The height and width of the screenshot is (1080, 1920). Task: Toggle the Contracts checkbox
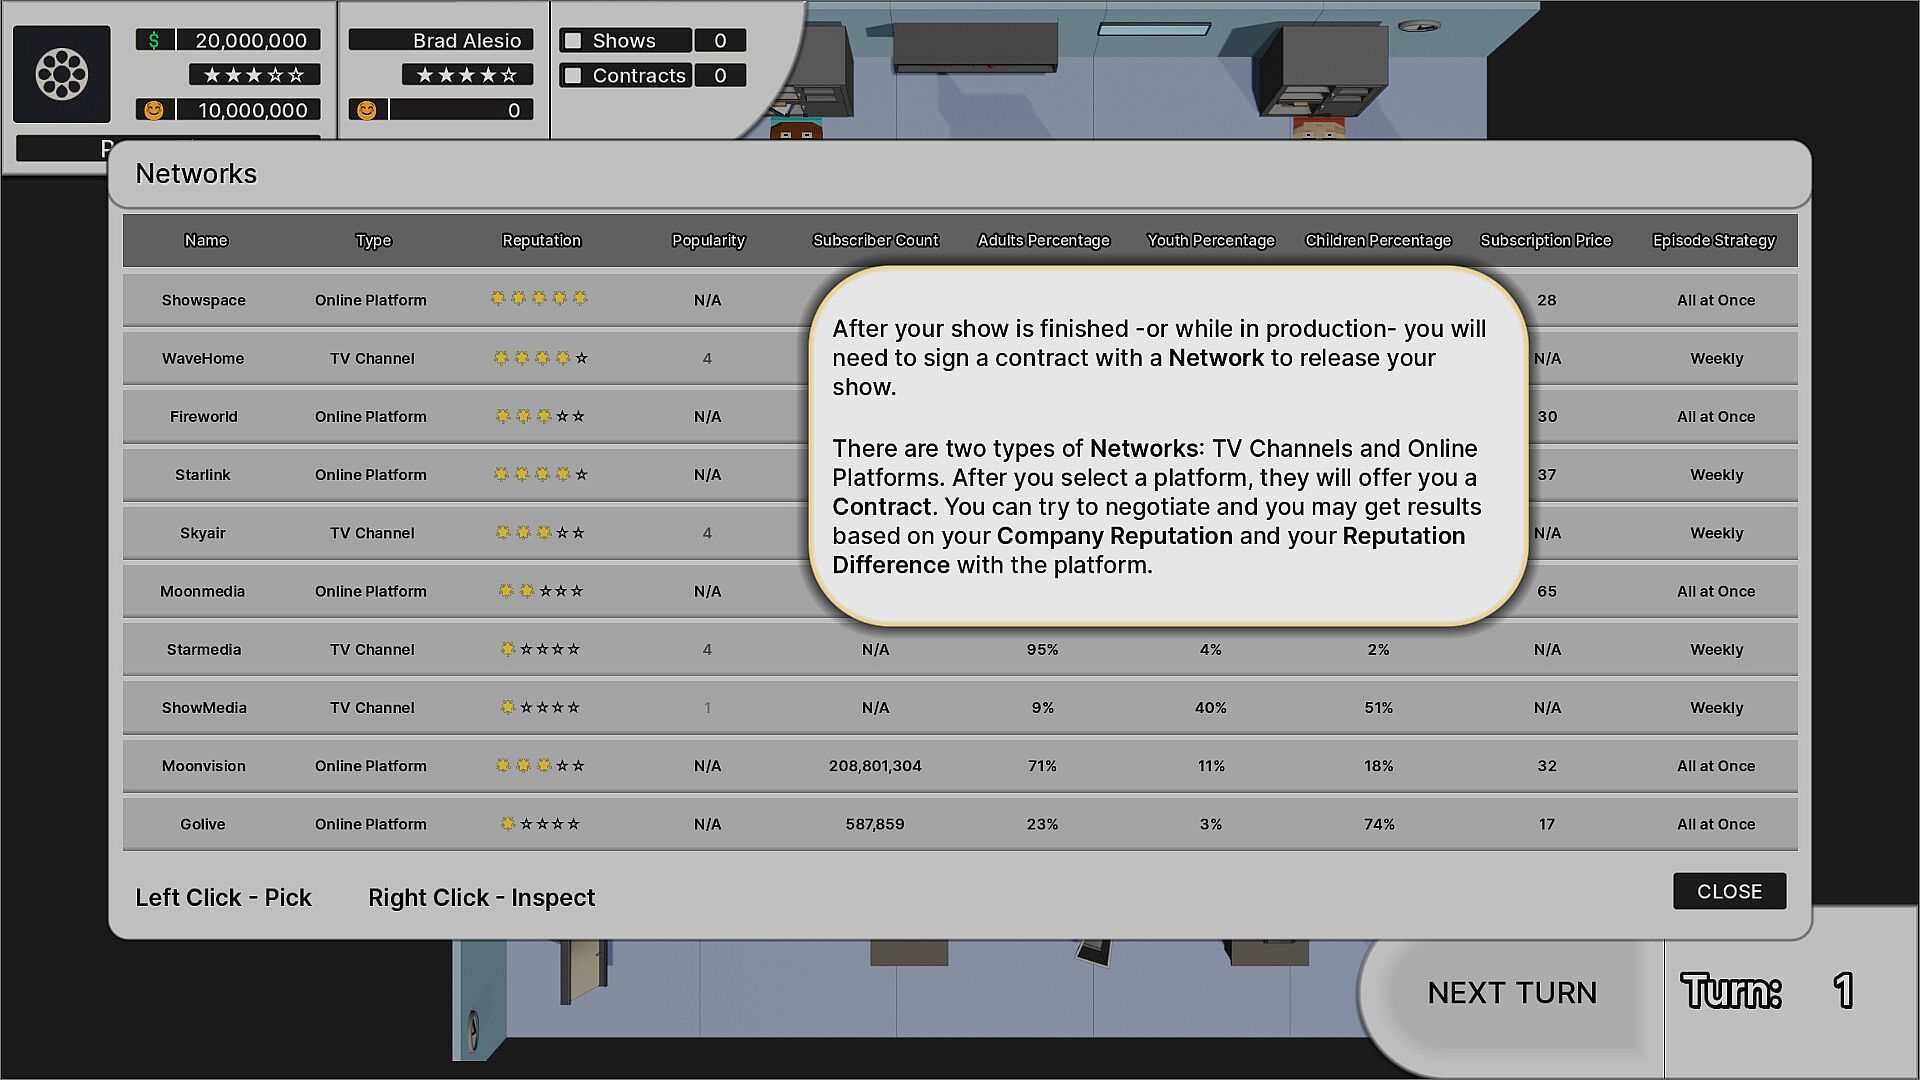[x=574, y=76]
